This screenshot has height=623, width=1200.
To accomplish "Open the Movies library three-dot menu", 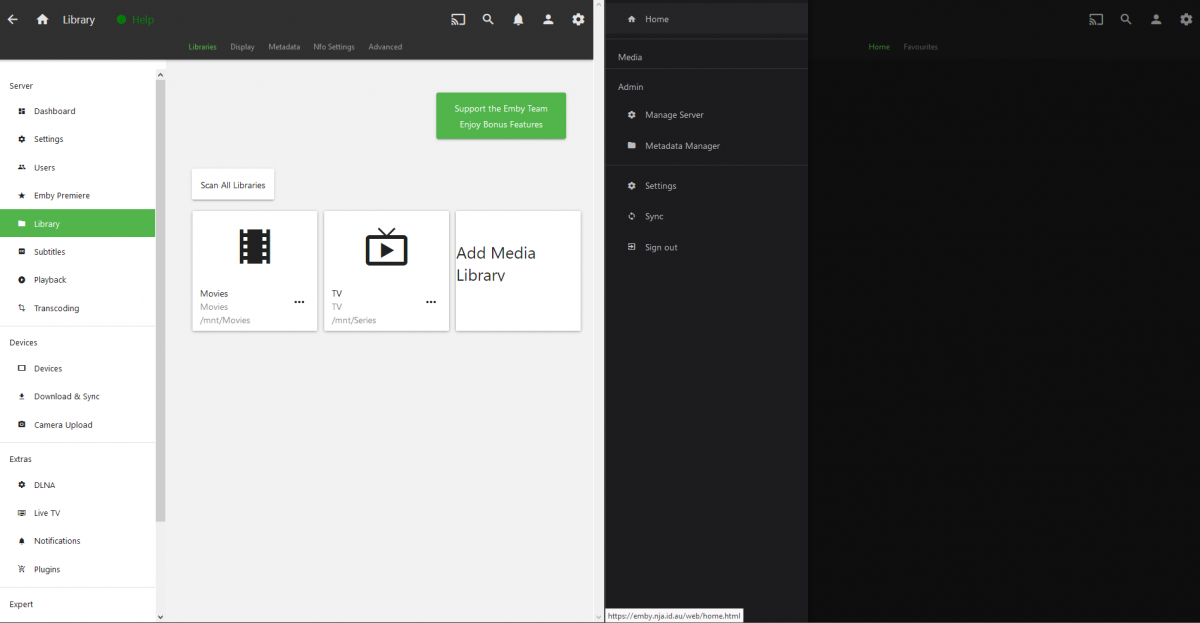I will coord(299,302).
